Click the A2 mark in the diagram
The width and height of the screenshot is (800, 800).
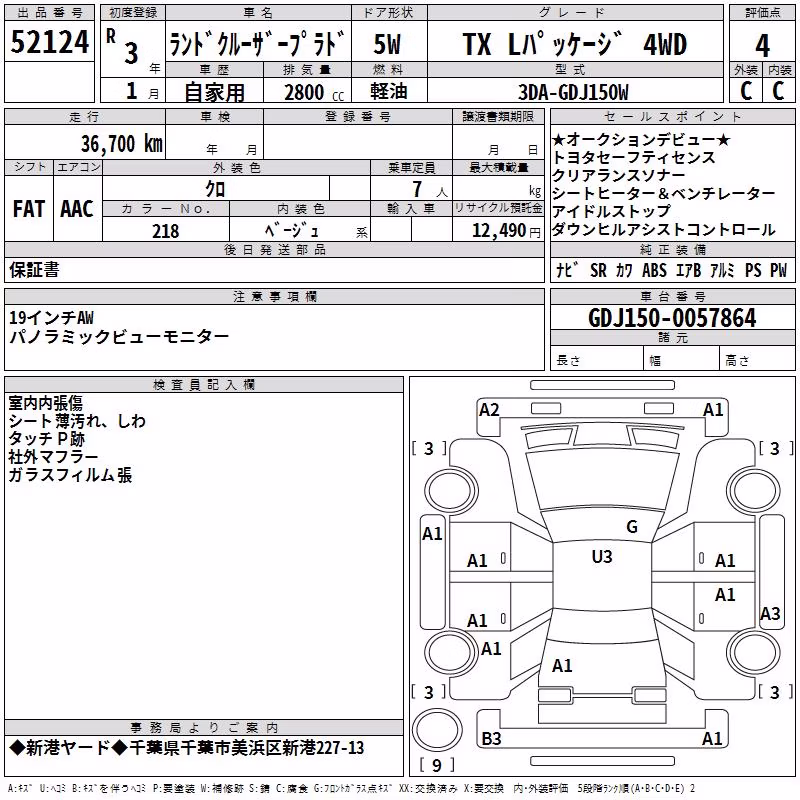coord(489,410)
